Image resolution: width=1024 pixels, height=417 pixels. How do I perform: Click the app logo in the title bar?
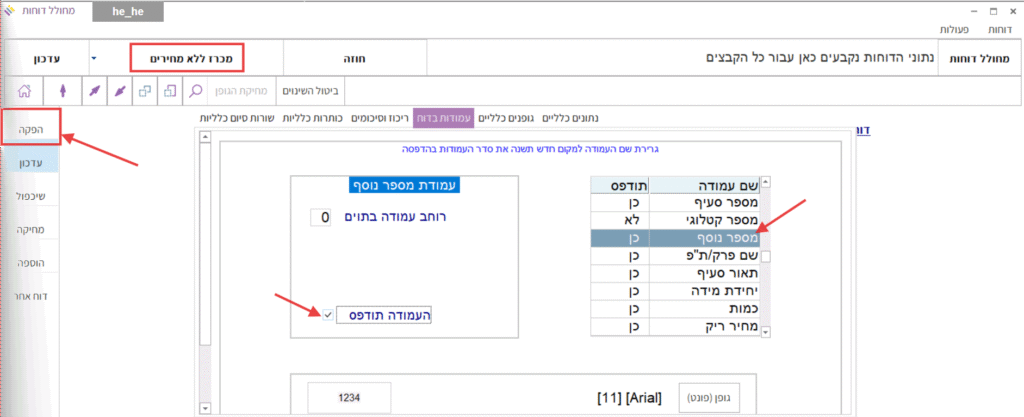click(x=10, y=10)
